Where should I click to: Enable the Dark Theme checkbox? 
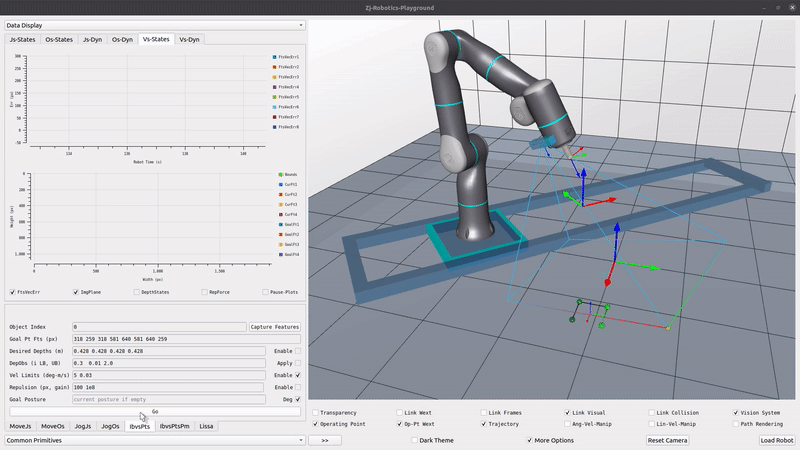click(x=415, y=440)
